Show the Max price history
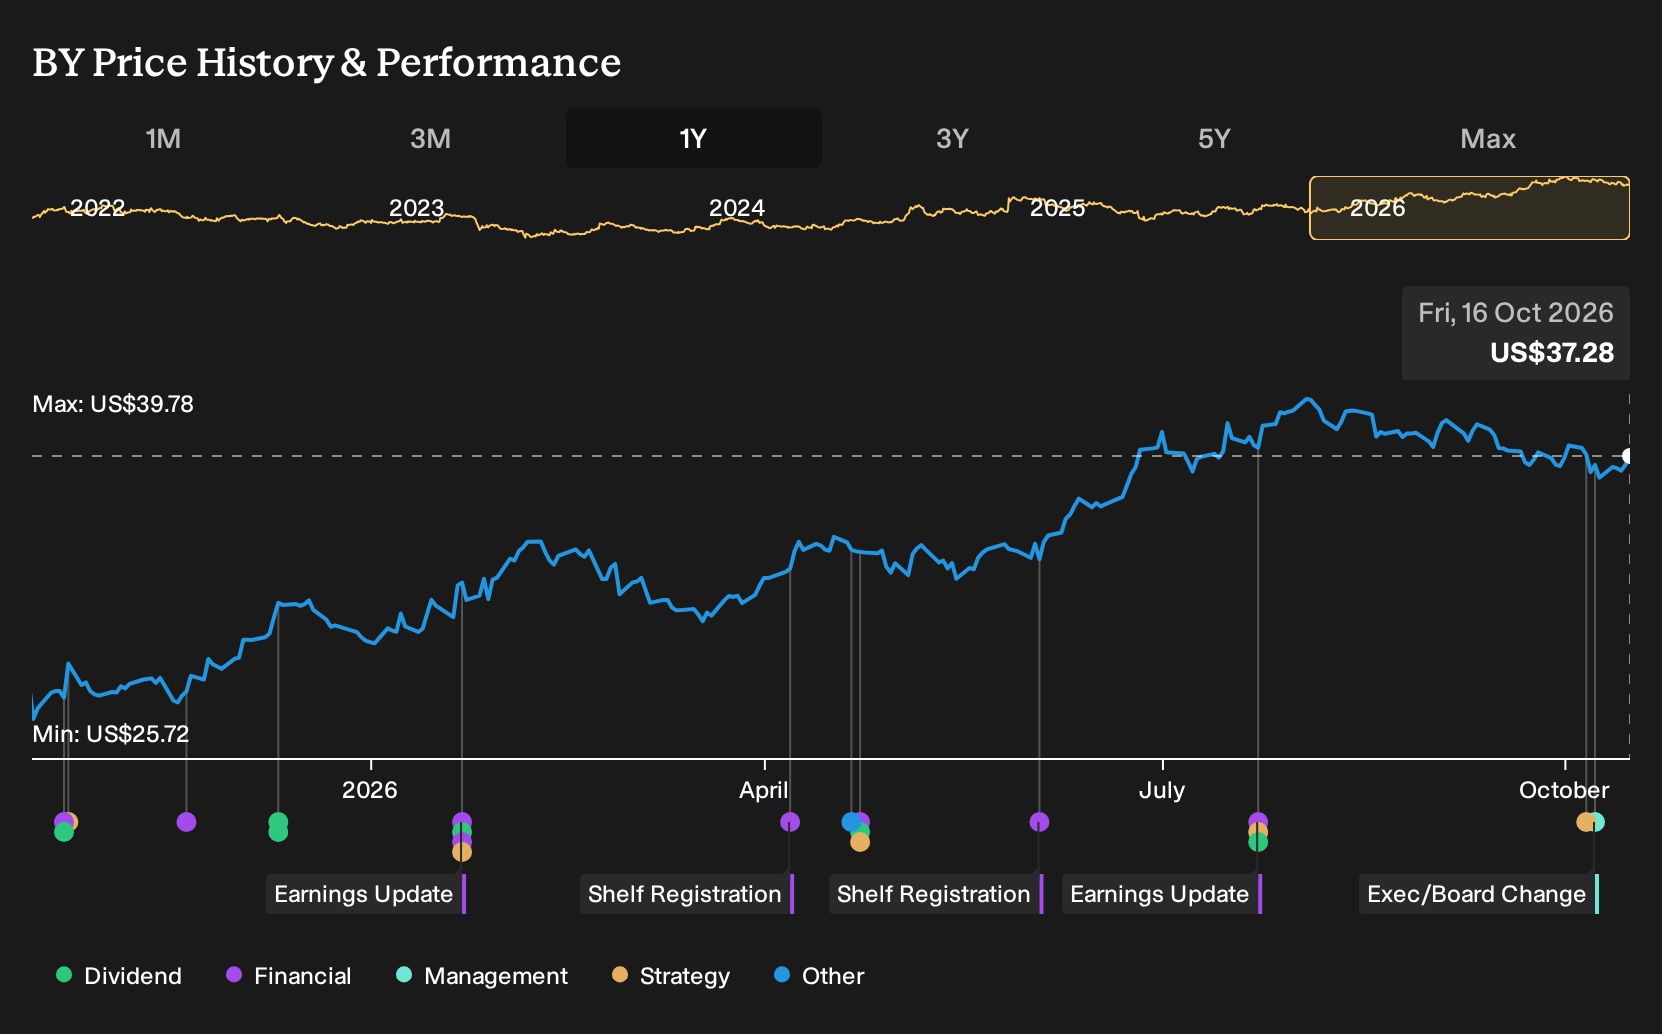This screenshot has height=1034, width=1662. pos(1488,138)
